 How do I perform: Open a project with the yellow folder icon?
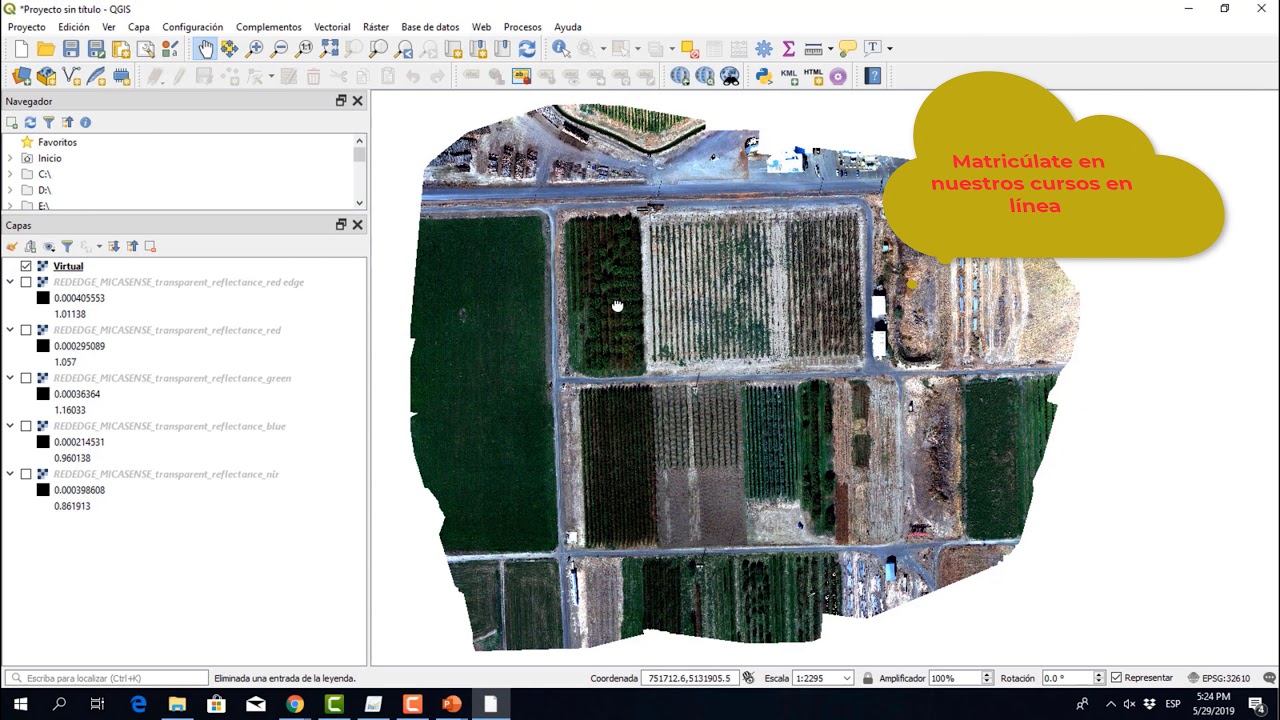point(46,48)
